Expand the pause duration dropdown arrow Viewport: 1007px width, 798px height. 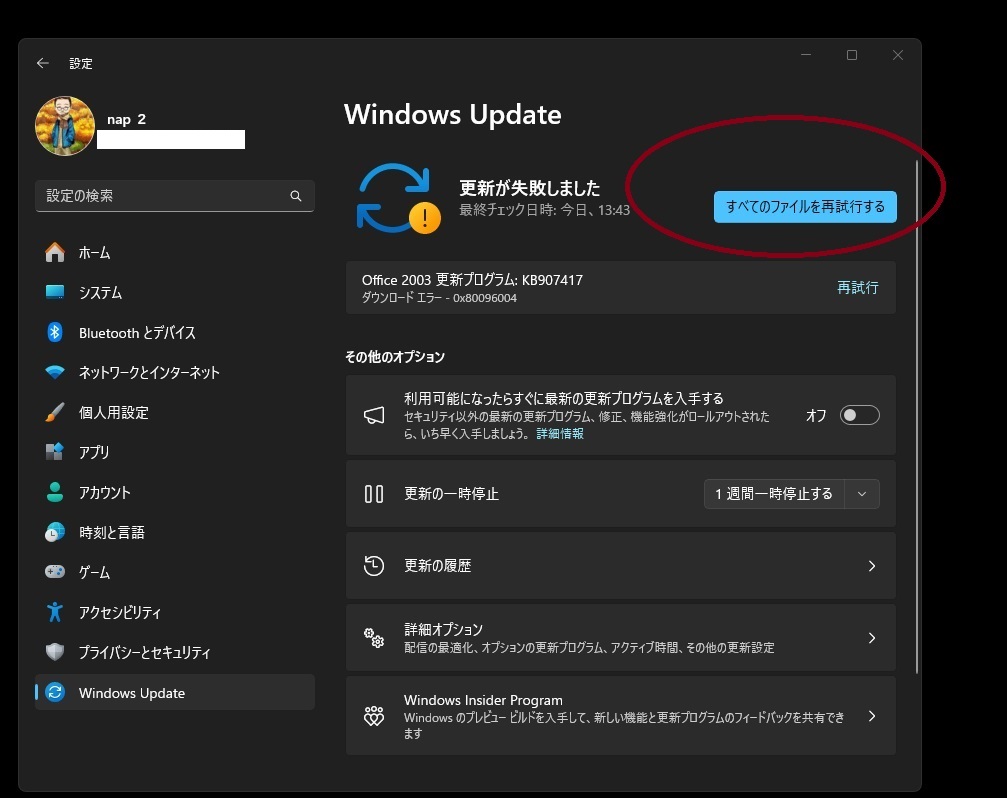[862, 494]
